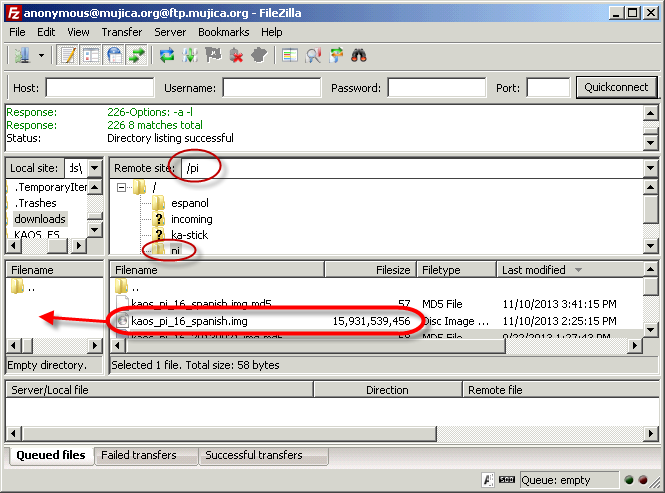This screenshot has width=665, height=493.
Task: Select the incoming remote folder
Action: pos(192,219)
